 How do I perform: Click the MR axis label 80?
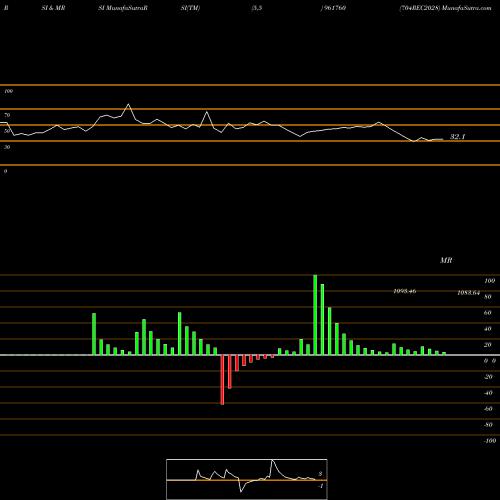488,297
